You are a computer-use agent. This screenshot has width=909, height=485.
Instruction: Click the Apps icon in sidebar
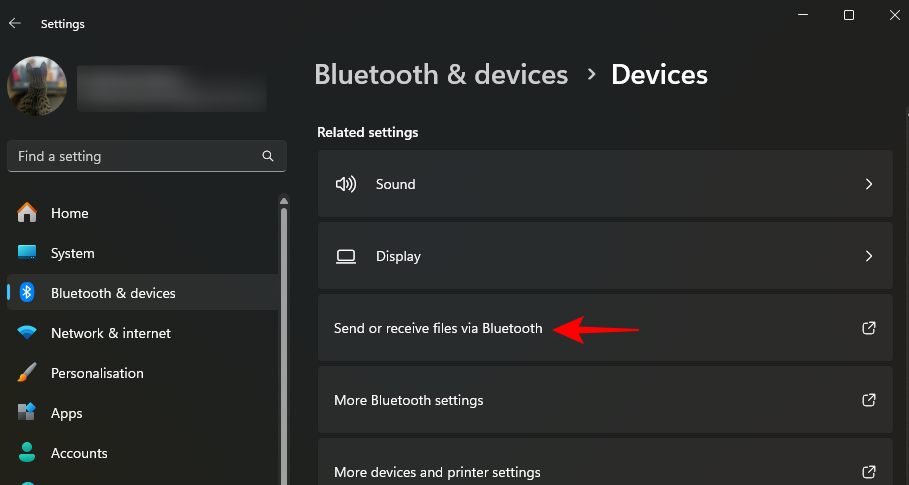pos(28,413)
